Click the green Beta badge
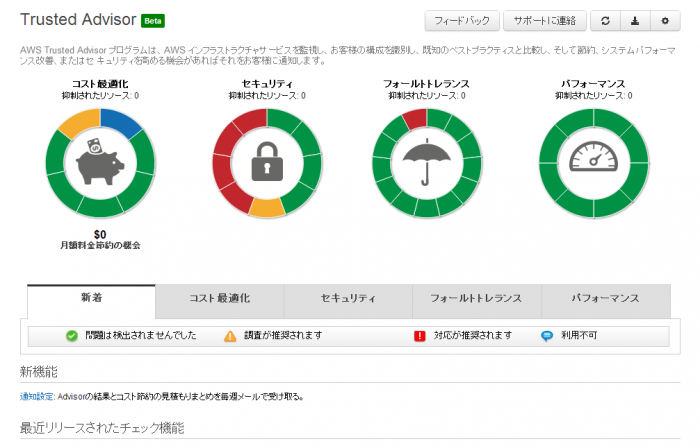Image resolution: width=700 pixels, height=446 pixels. 153,21
